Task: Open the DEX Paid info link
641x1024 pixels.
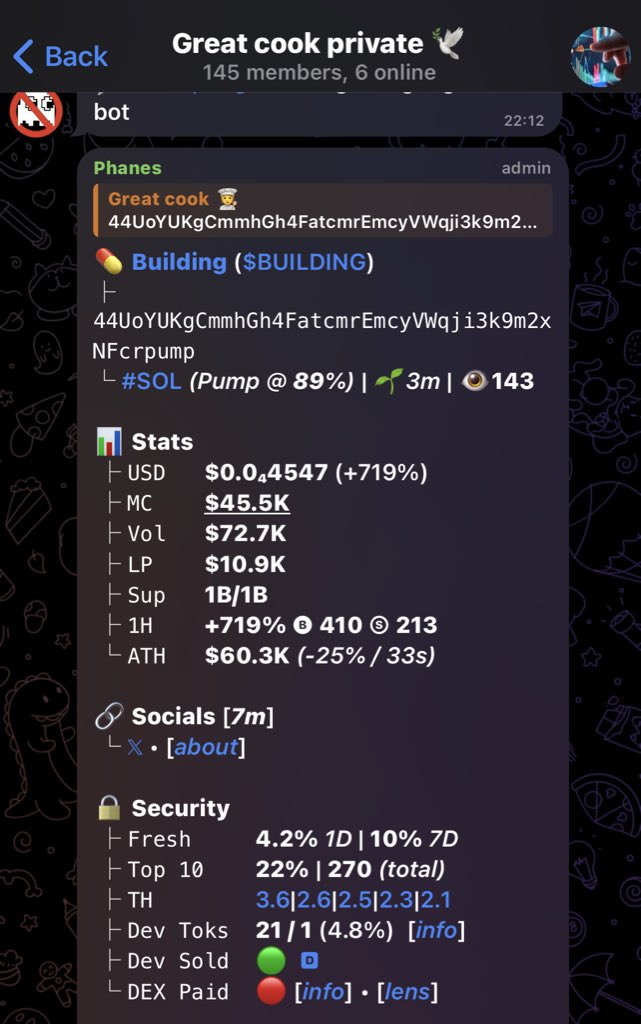Action: [321, 992]
